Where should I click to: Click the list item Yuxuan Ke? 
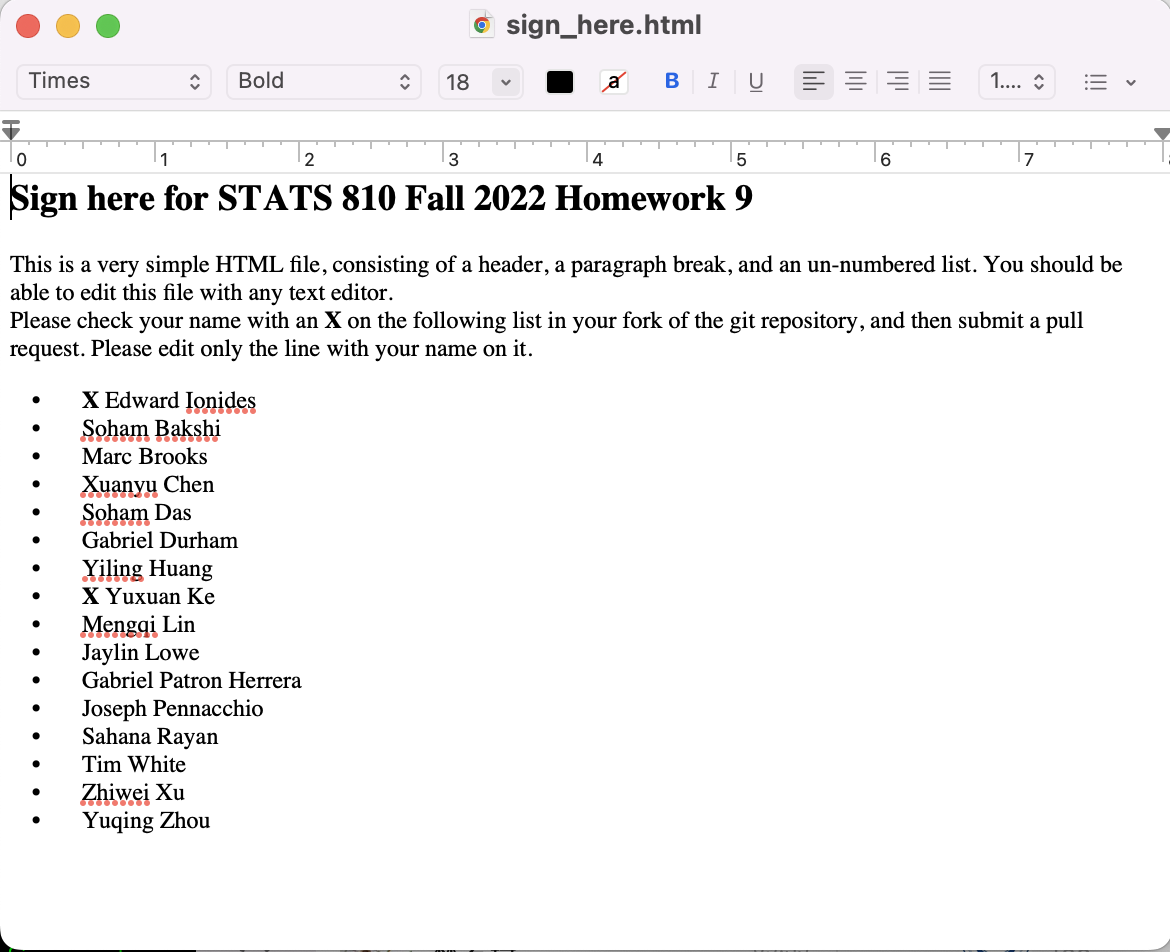click(x=148, y=596)
